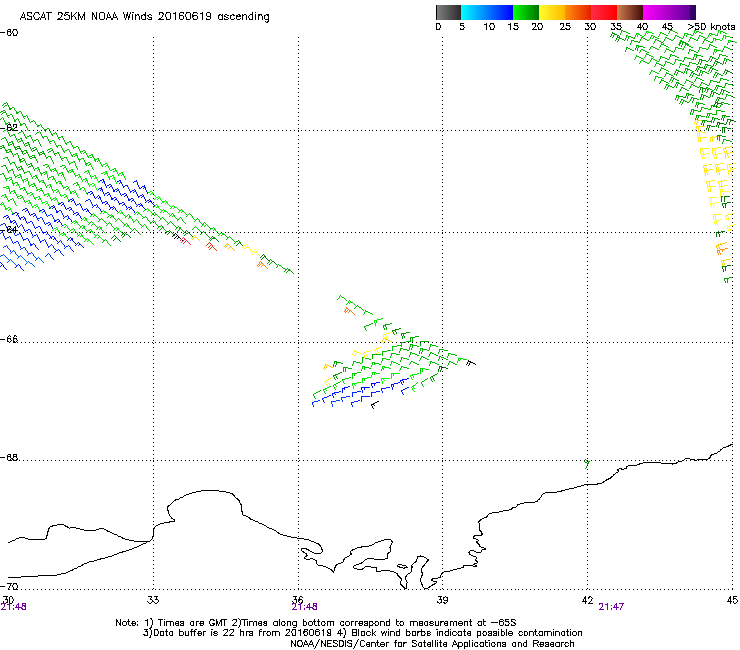Choose the magenta-purple 40–50 knots legend segment

coord(669,12)
